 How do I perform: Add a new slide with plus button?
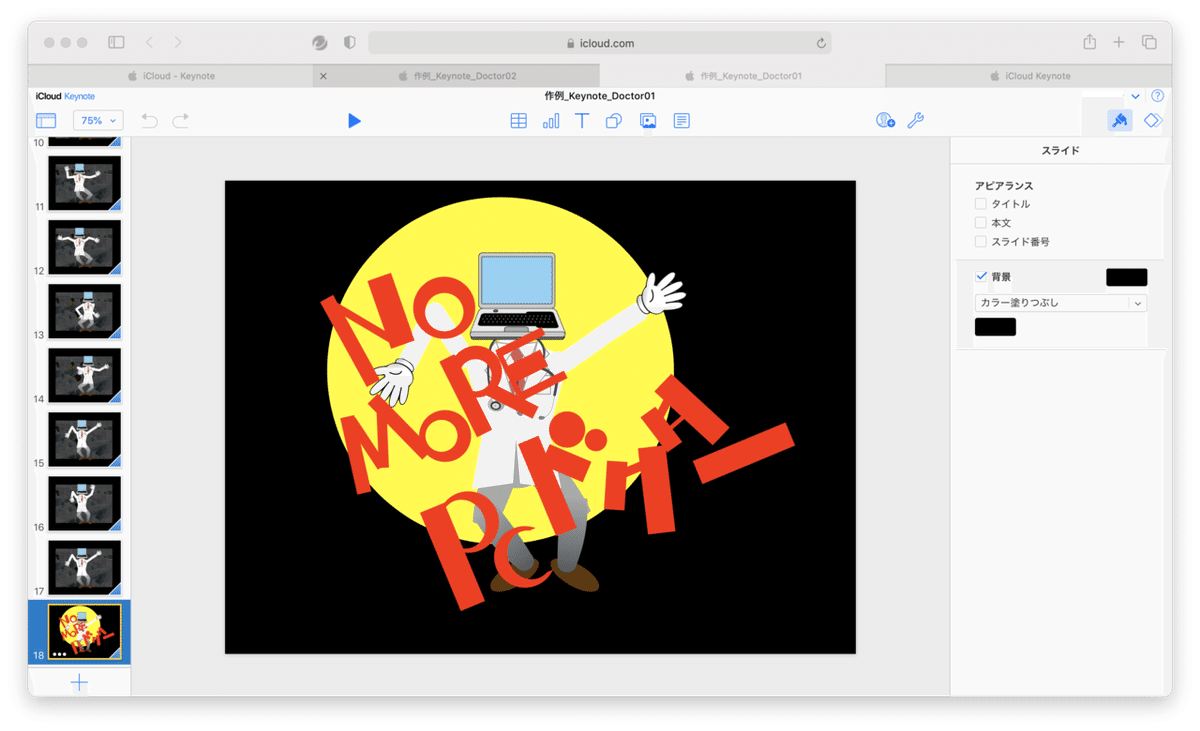coord(79,683)
